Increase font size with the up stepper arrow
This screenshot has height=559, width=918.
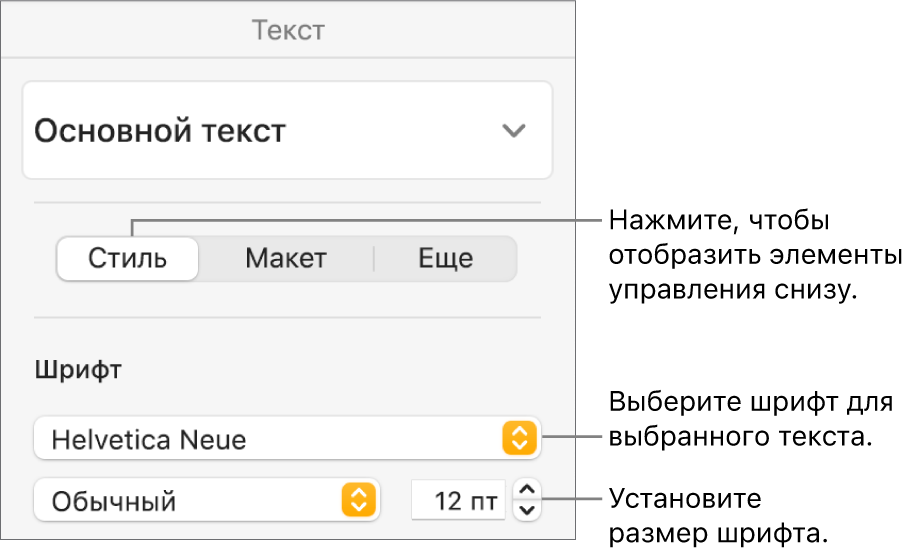pos(527,490)
